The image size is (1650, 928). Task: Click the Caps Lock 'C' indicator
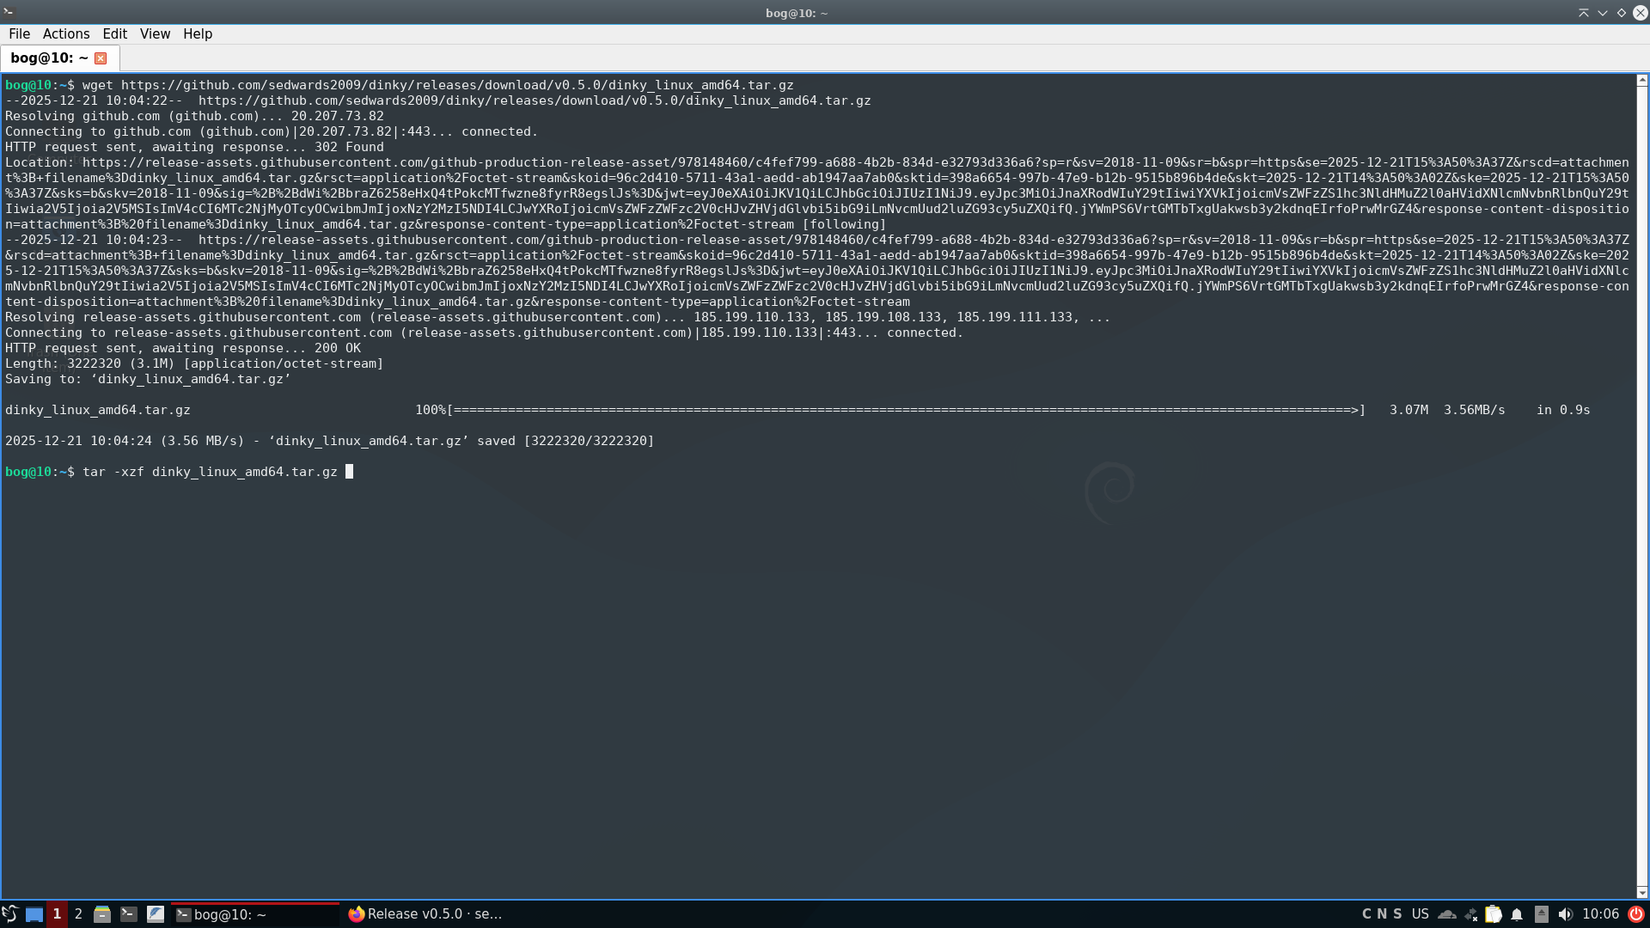(x=1367, y=914)
